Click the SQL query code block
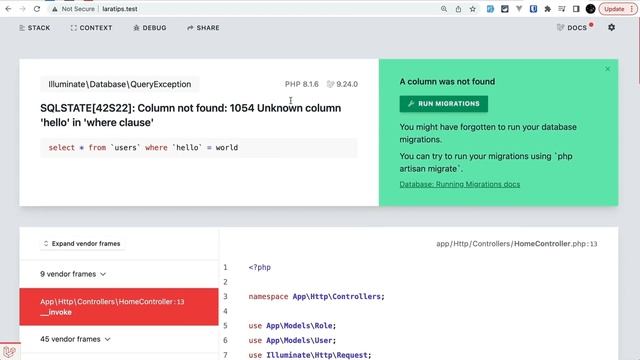Screen dimensions: 640x360 coord(199,147)
